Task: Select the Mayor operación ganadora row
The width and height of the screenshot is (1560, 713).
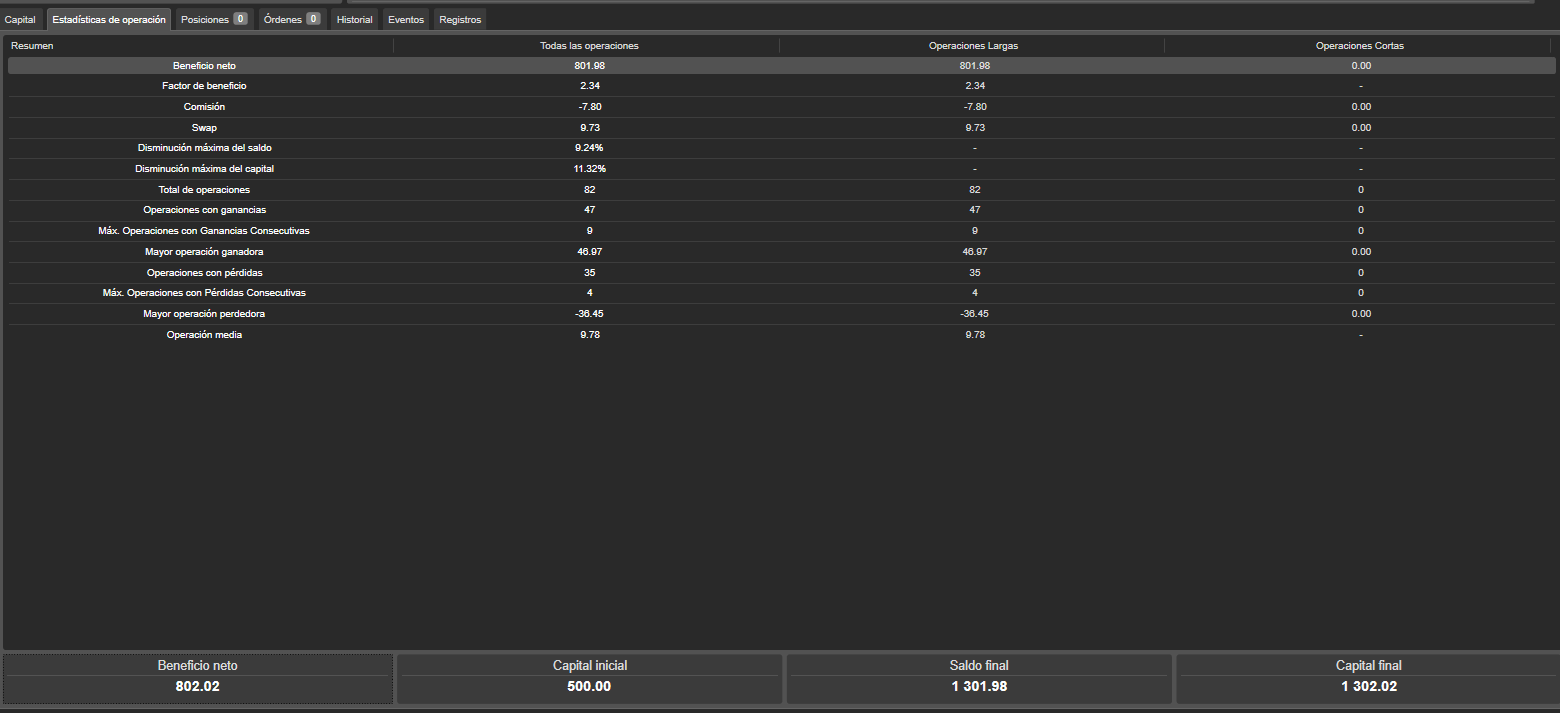Action: click(204, 252)
